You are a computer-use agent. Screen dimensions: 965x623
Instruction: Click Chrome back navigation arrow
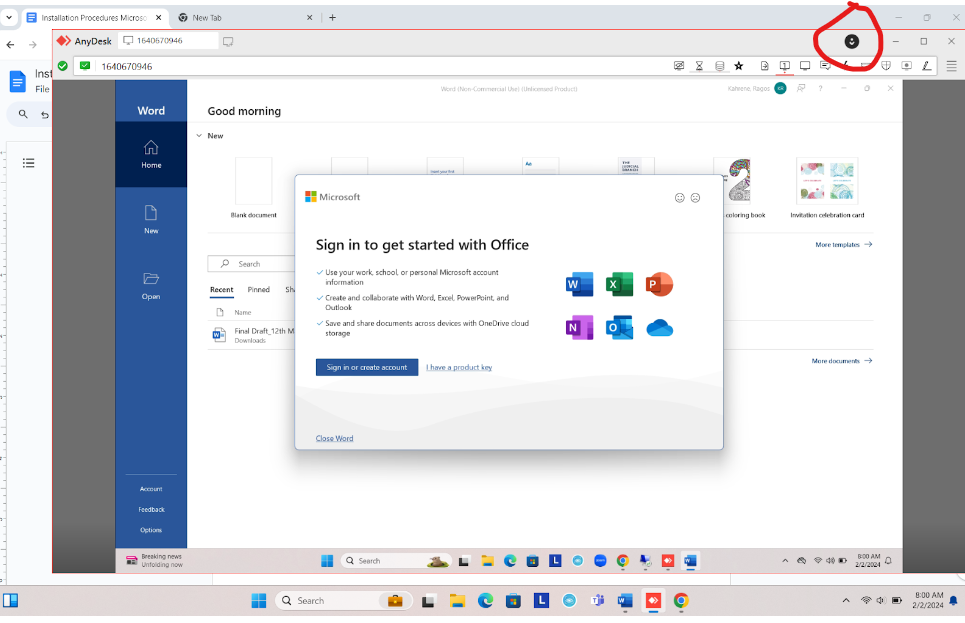[x=10, y=44]
